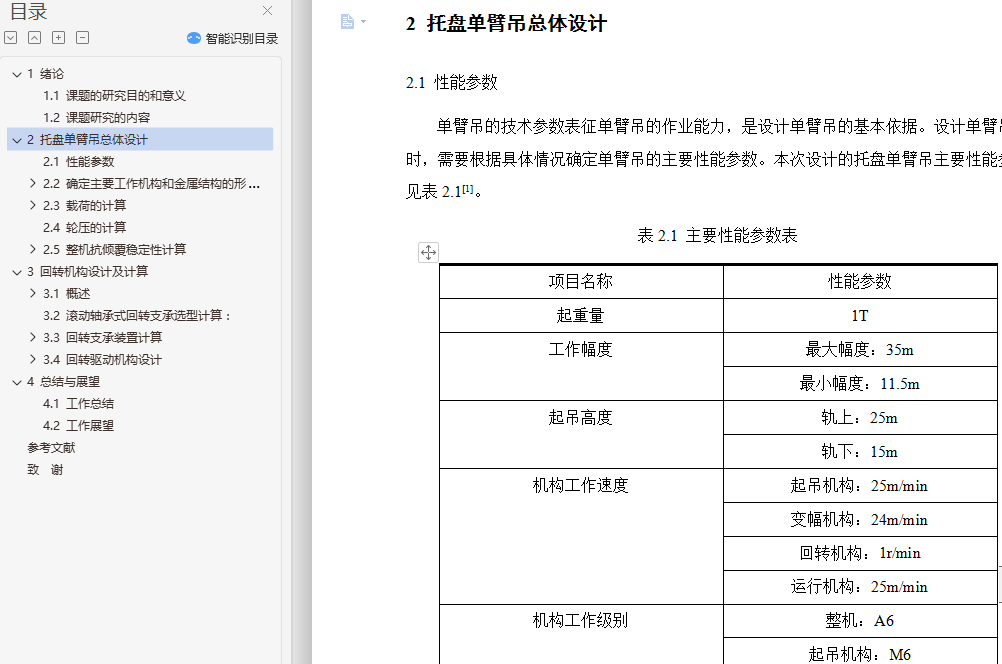Expand section 2.3 载荷的计算
1002x664 pixels.
pos(33,205)
